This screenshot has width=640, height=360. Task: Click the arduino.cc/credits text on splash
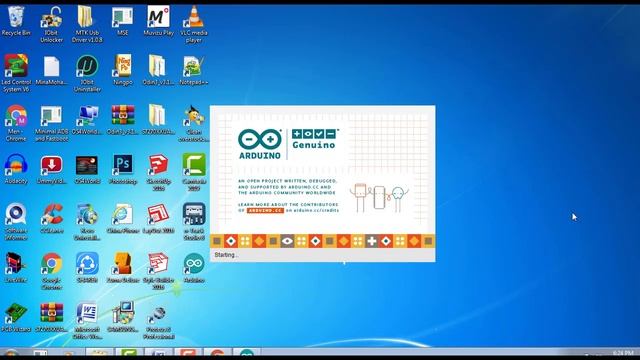(x=316, y=211)
